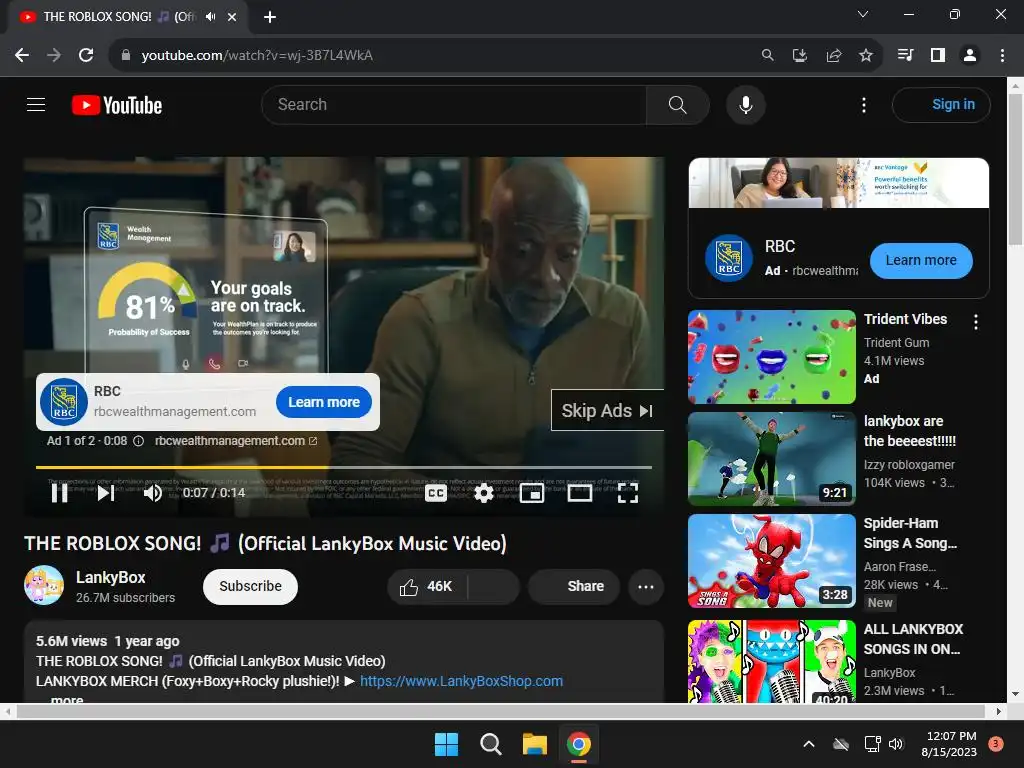Screen dimensions: 1024x768
Task: Open the media controls toolbar icon
Action: (x=905, y=55)
